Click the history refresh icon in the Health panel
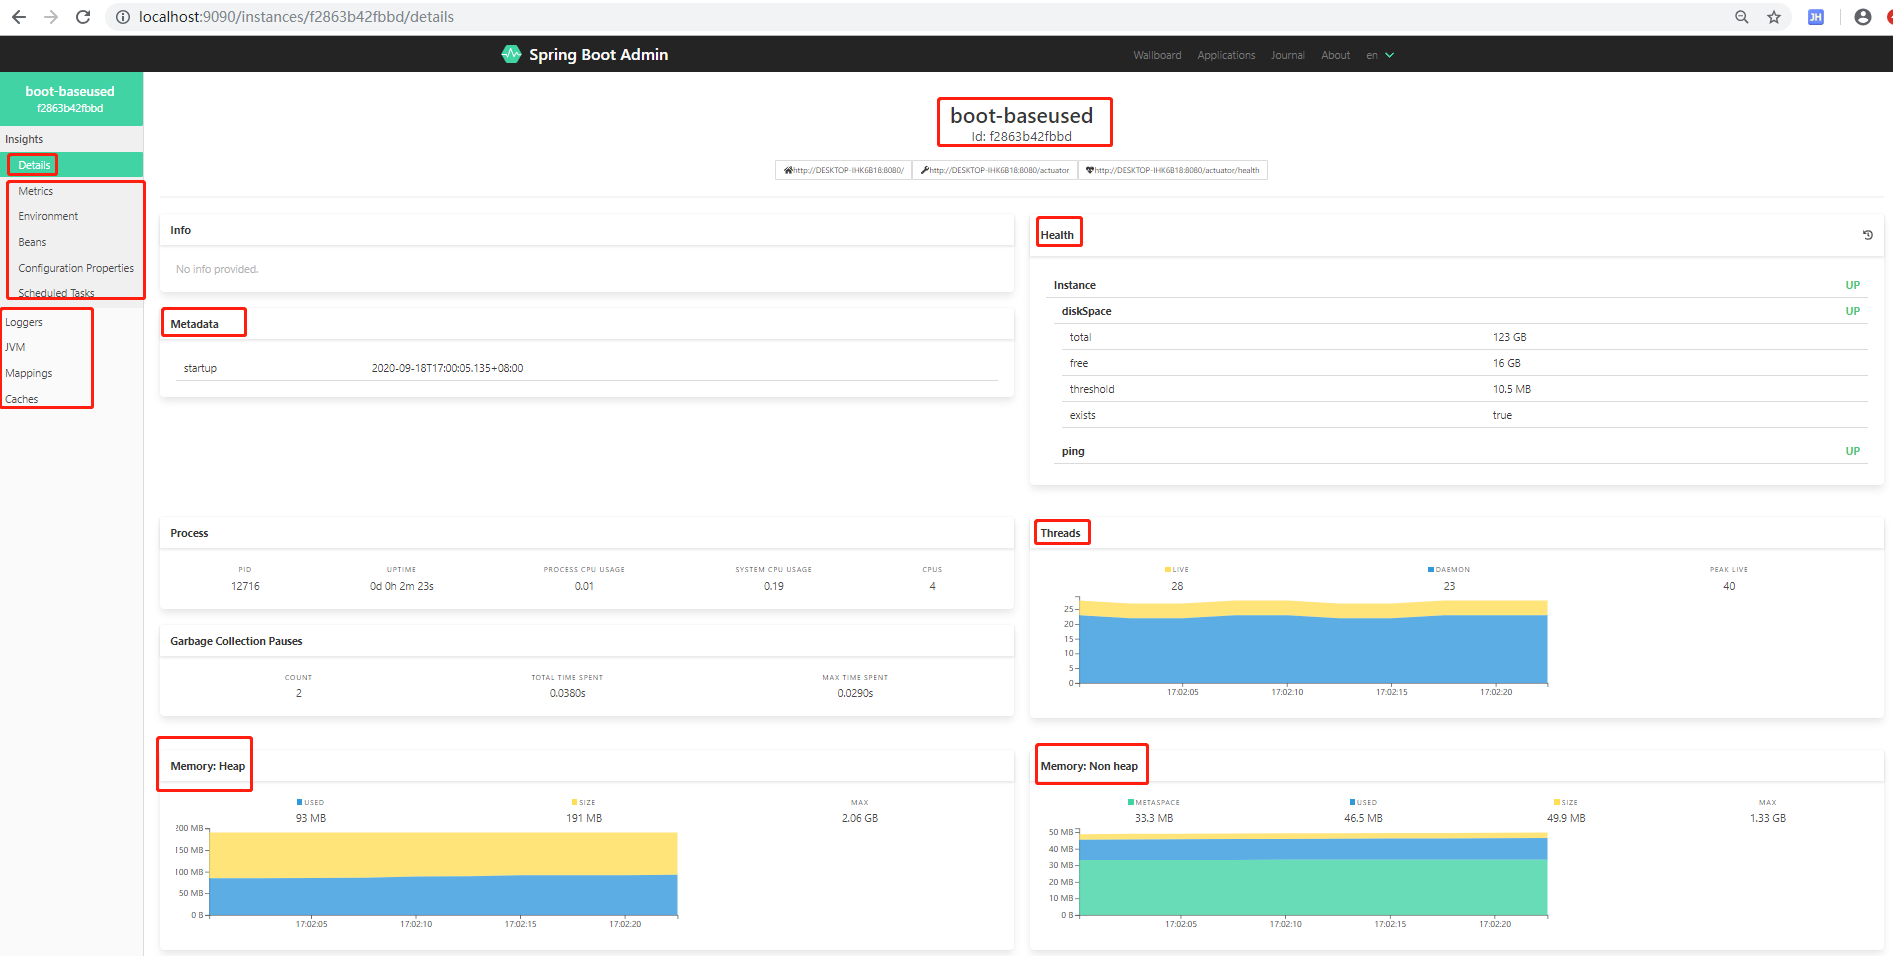Viewport: 1893px width, 956px height. 1866,234
